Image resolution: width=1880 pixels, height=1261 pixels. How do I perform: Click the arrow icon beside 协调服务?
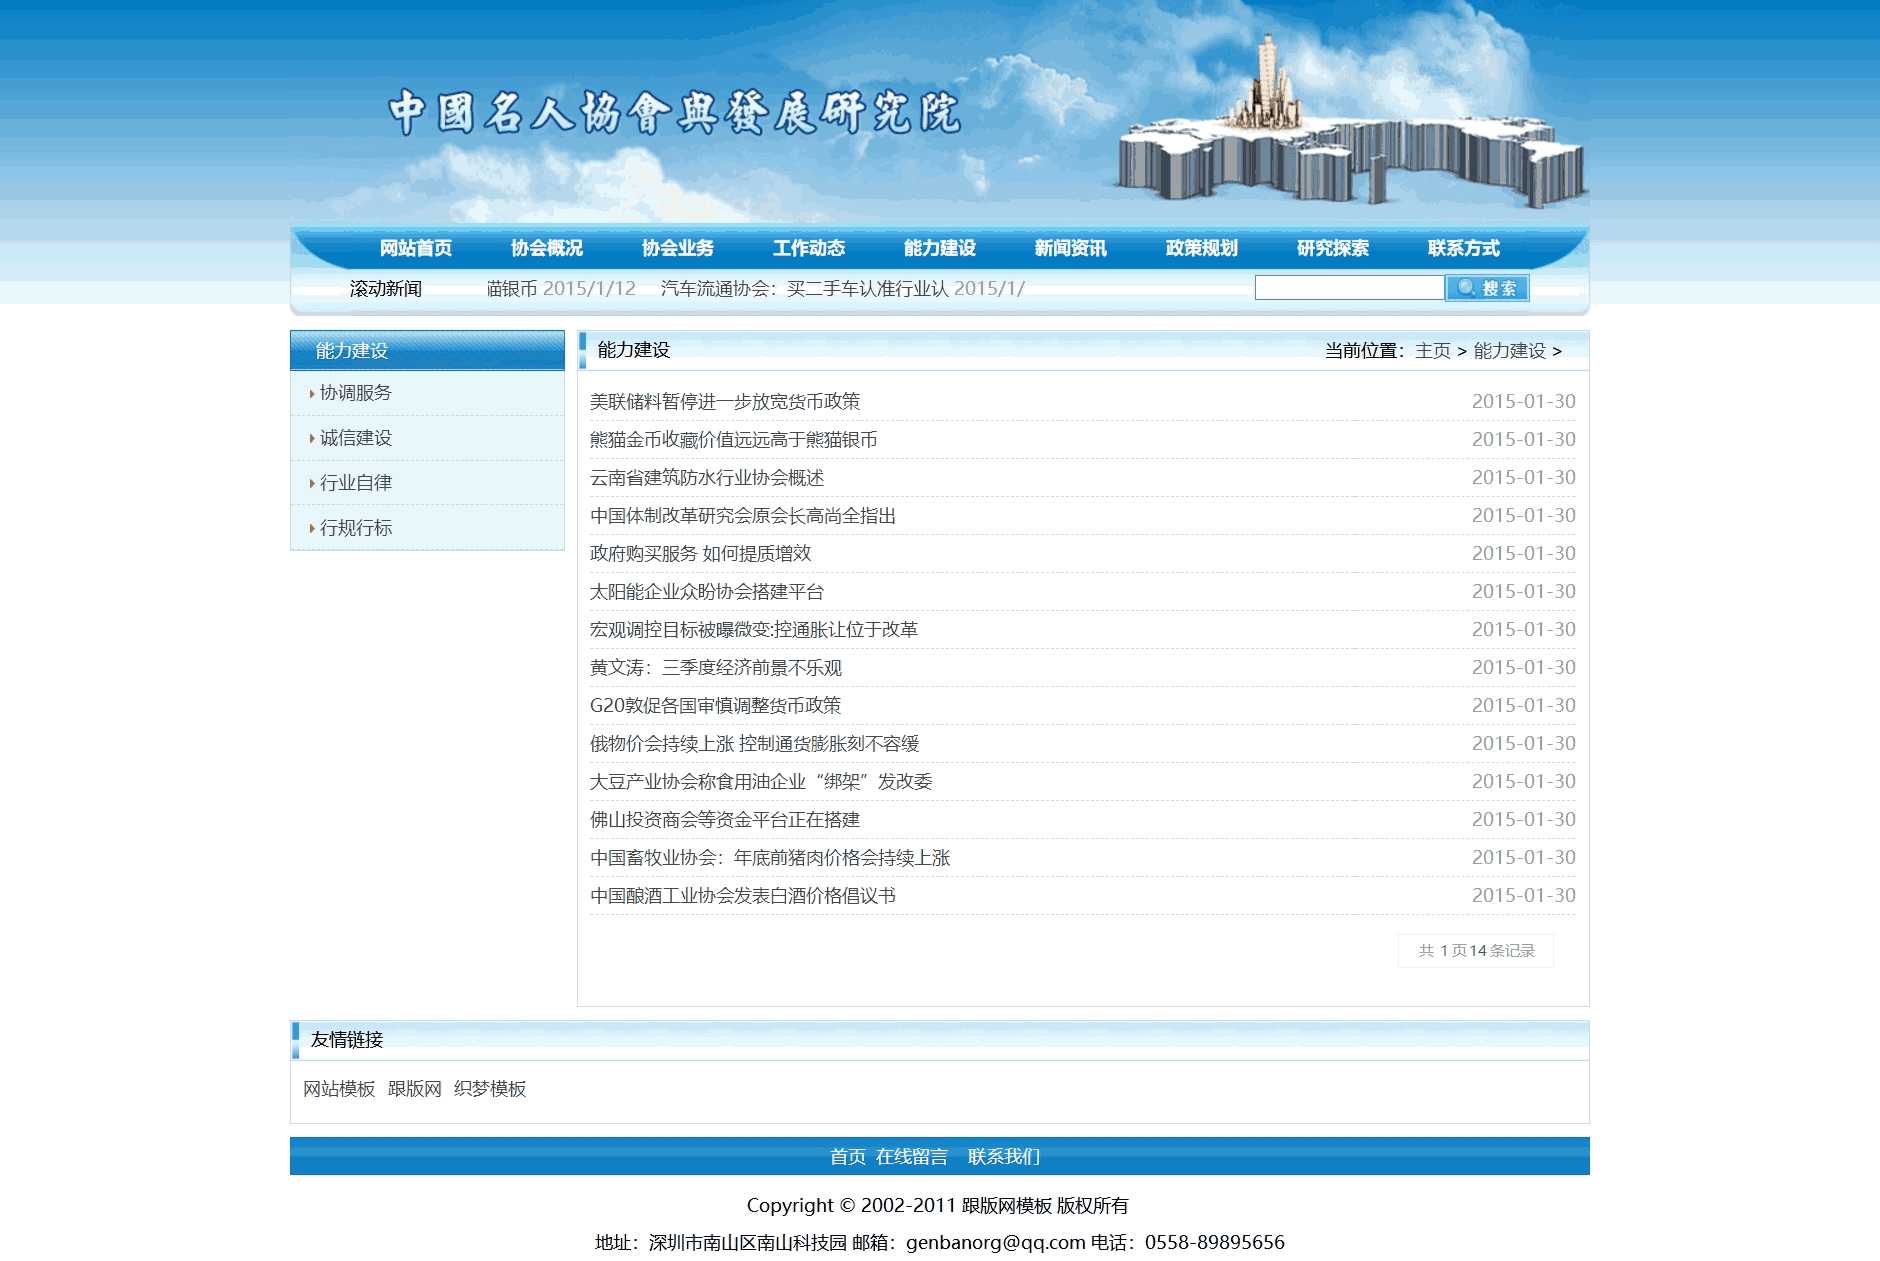pyautogui.click(x=310, y=393)
